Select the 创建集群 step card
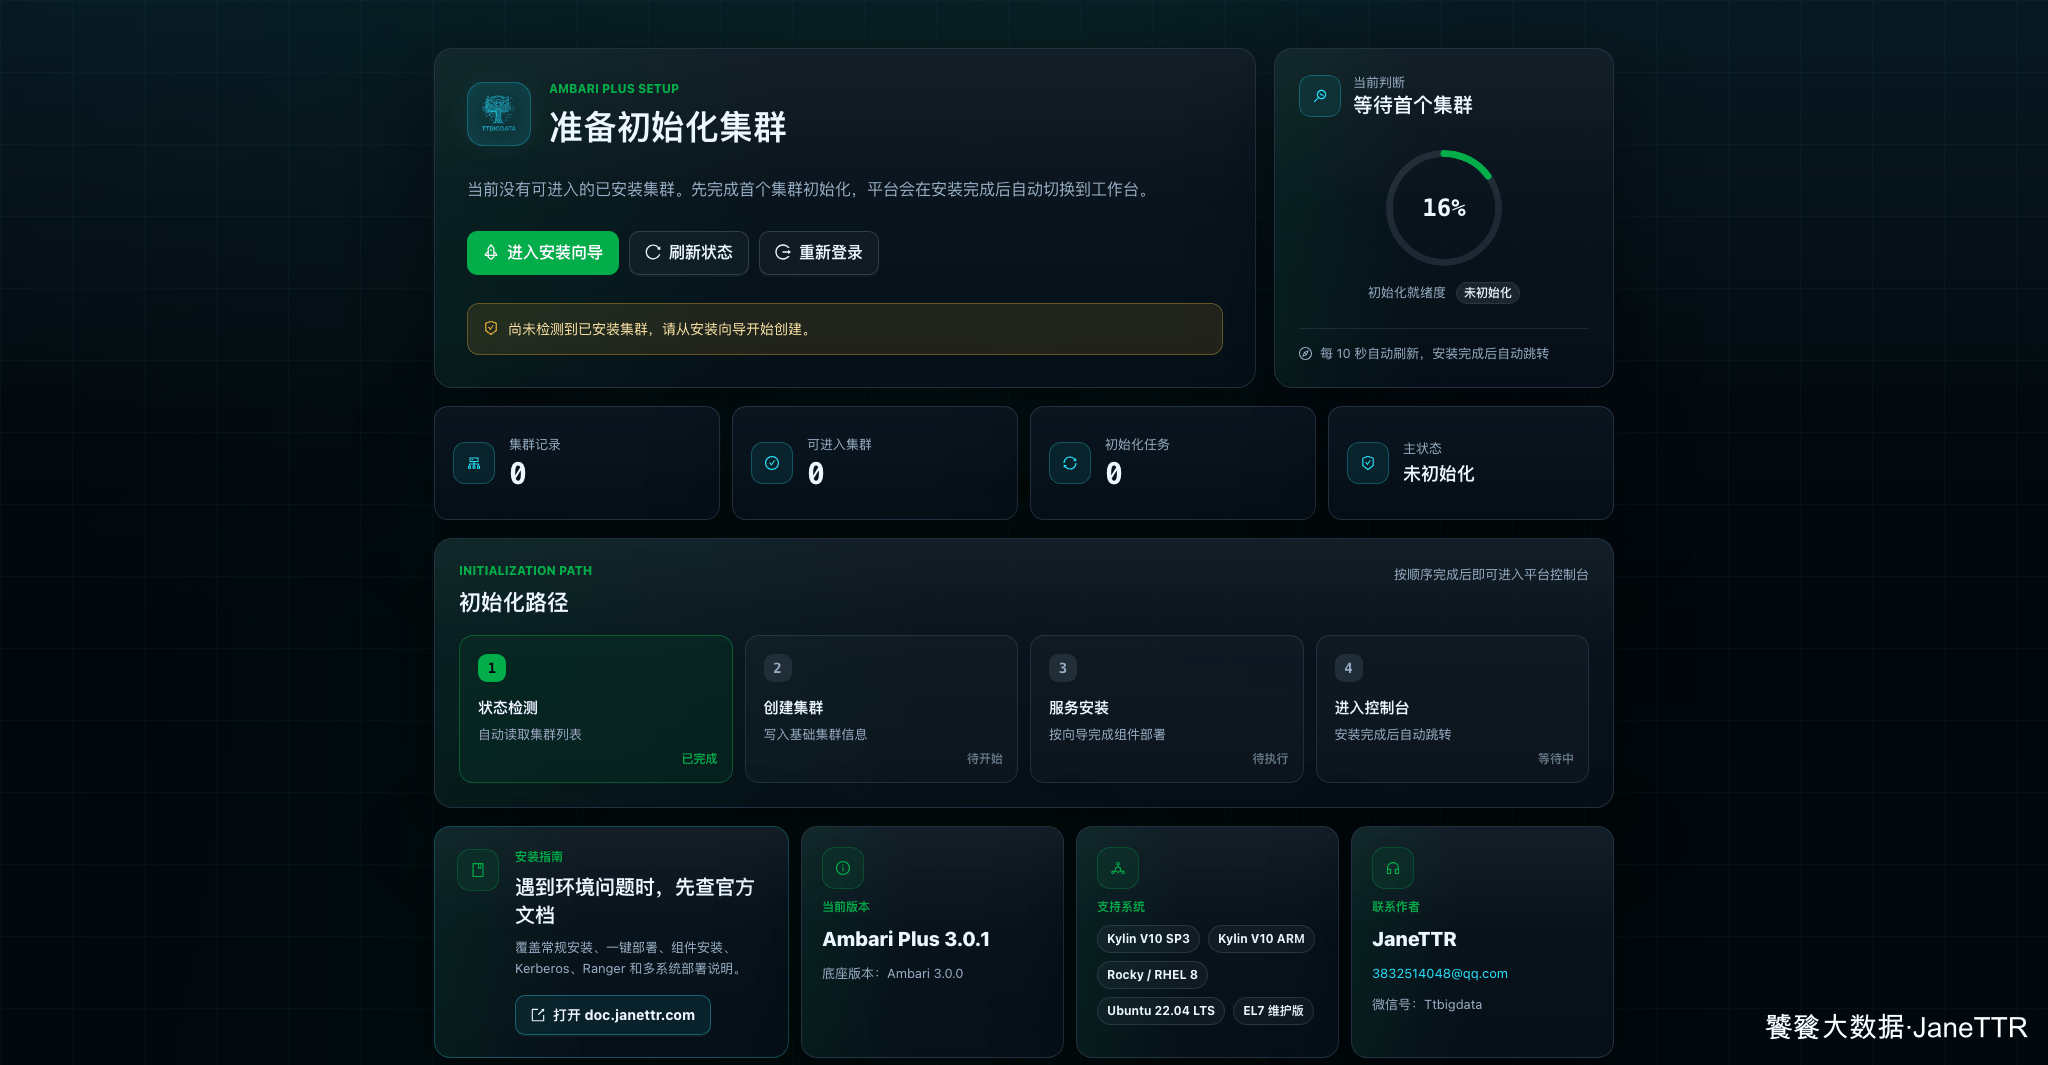Image resolution: width=2048 pixels, height=1065 pixels. pos(881,709)
